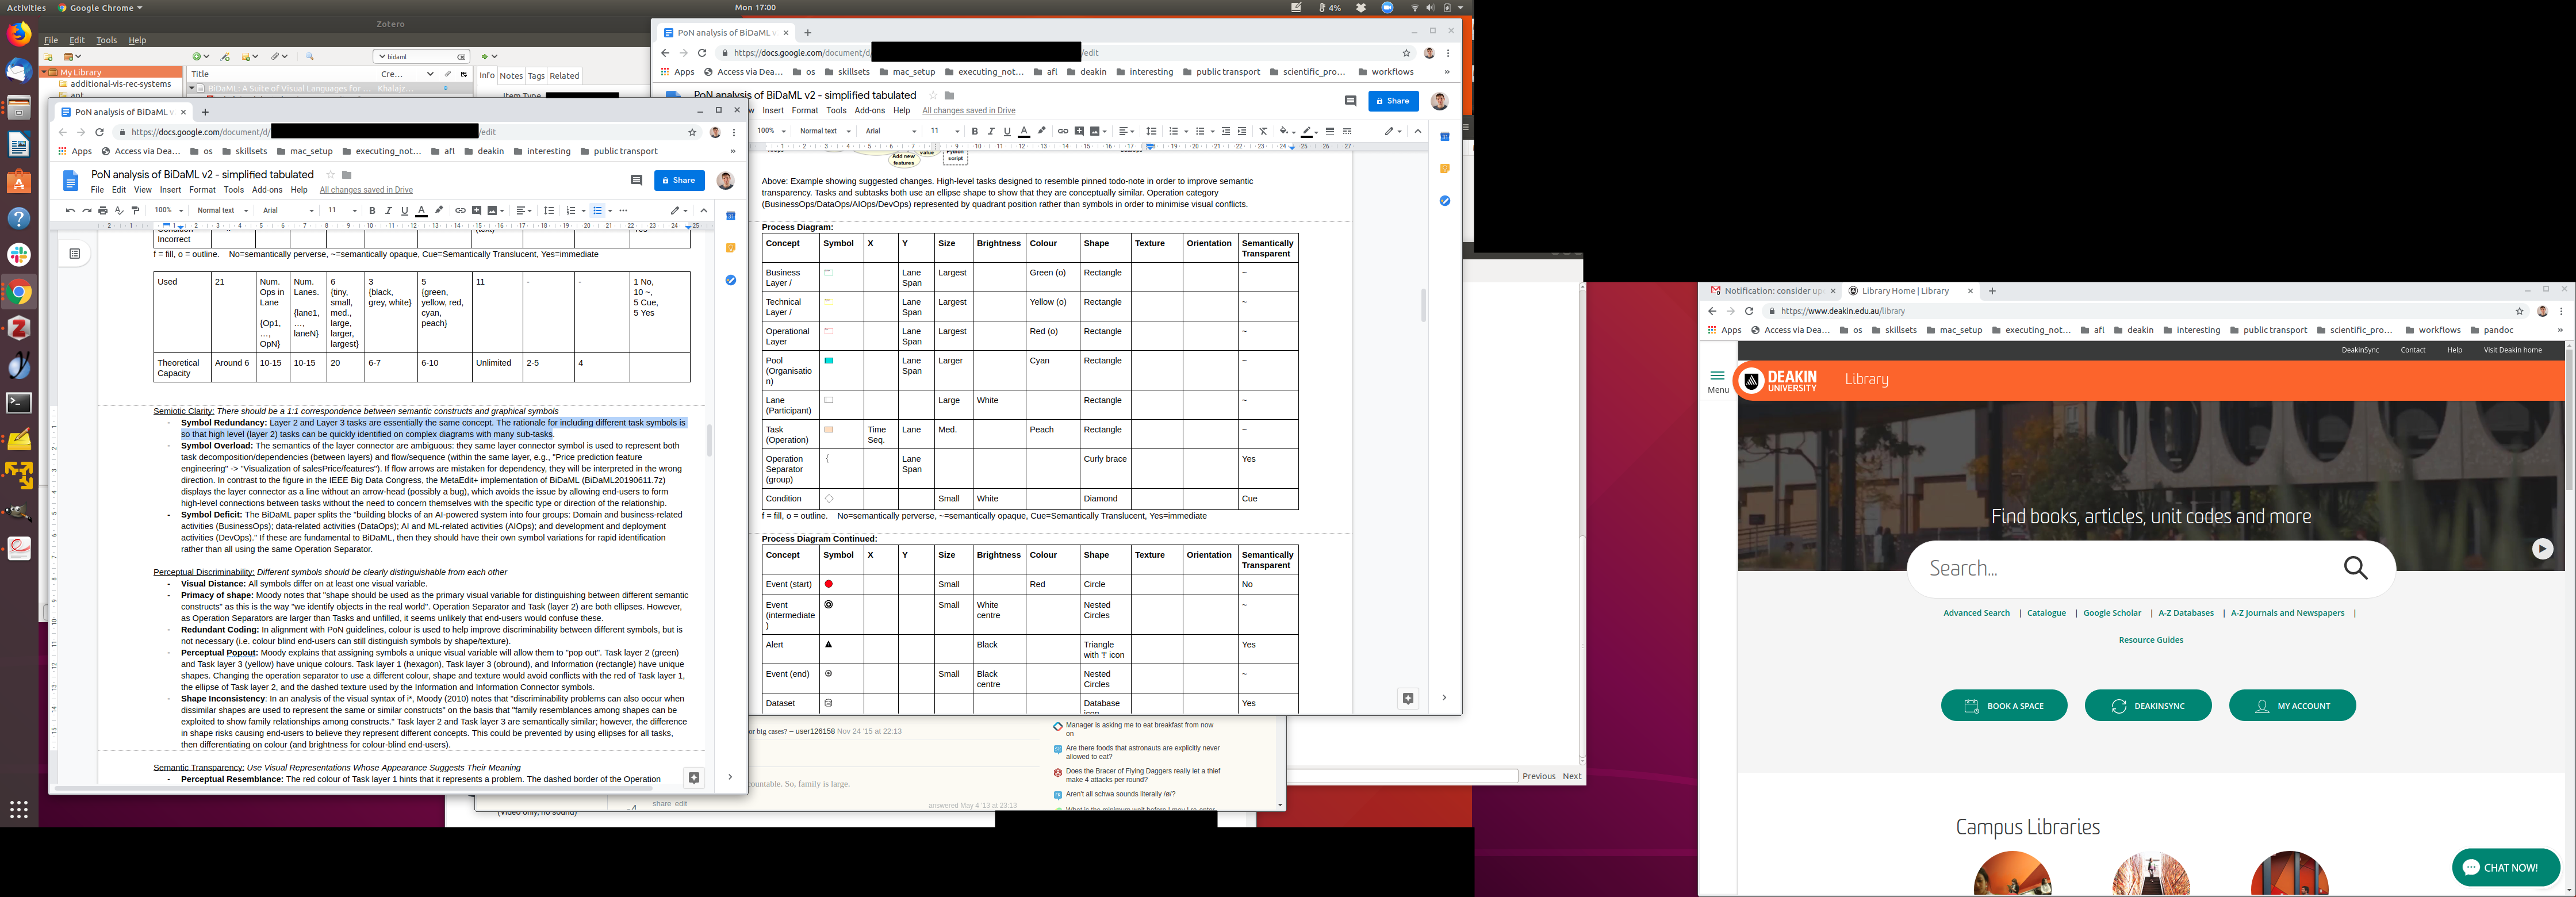Open Google Chrome from the Ubuntu dock
Viewport: 2576px width, 897px height.
click(x=19, y=292)
